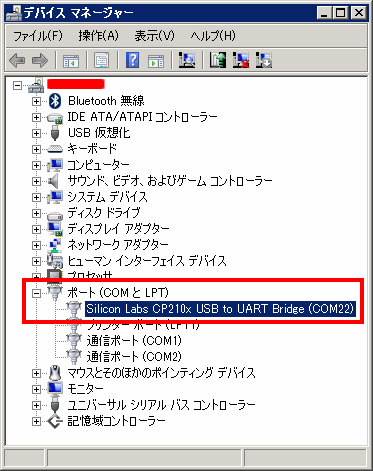373x471 pixels.
Task: Toggle the action pane toolbar icon
Action: 156,61
